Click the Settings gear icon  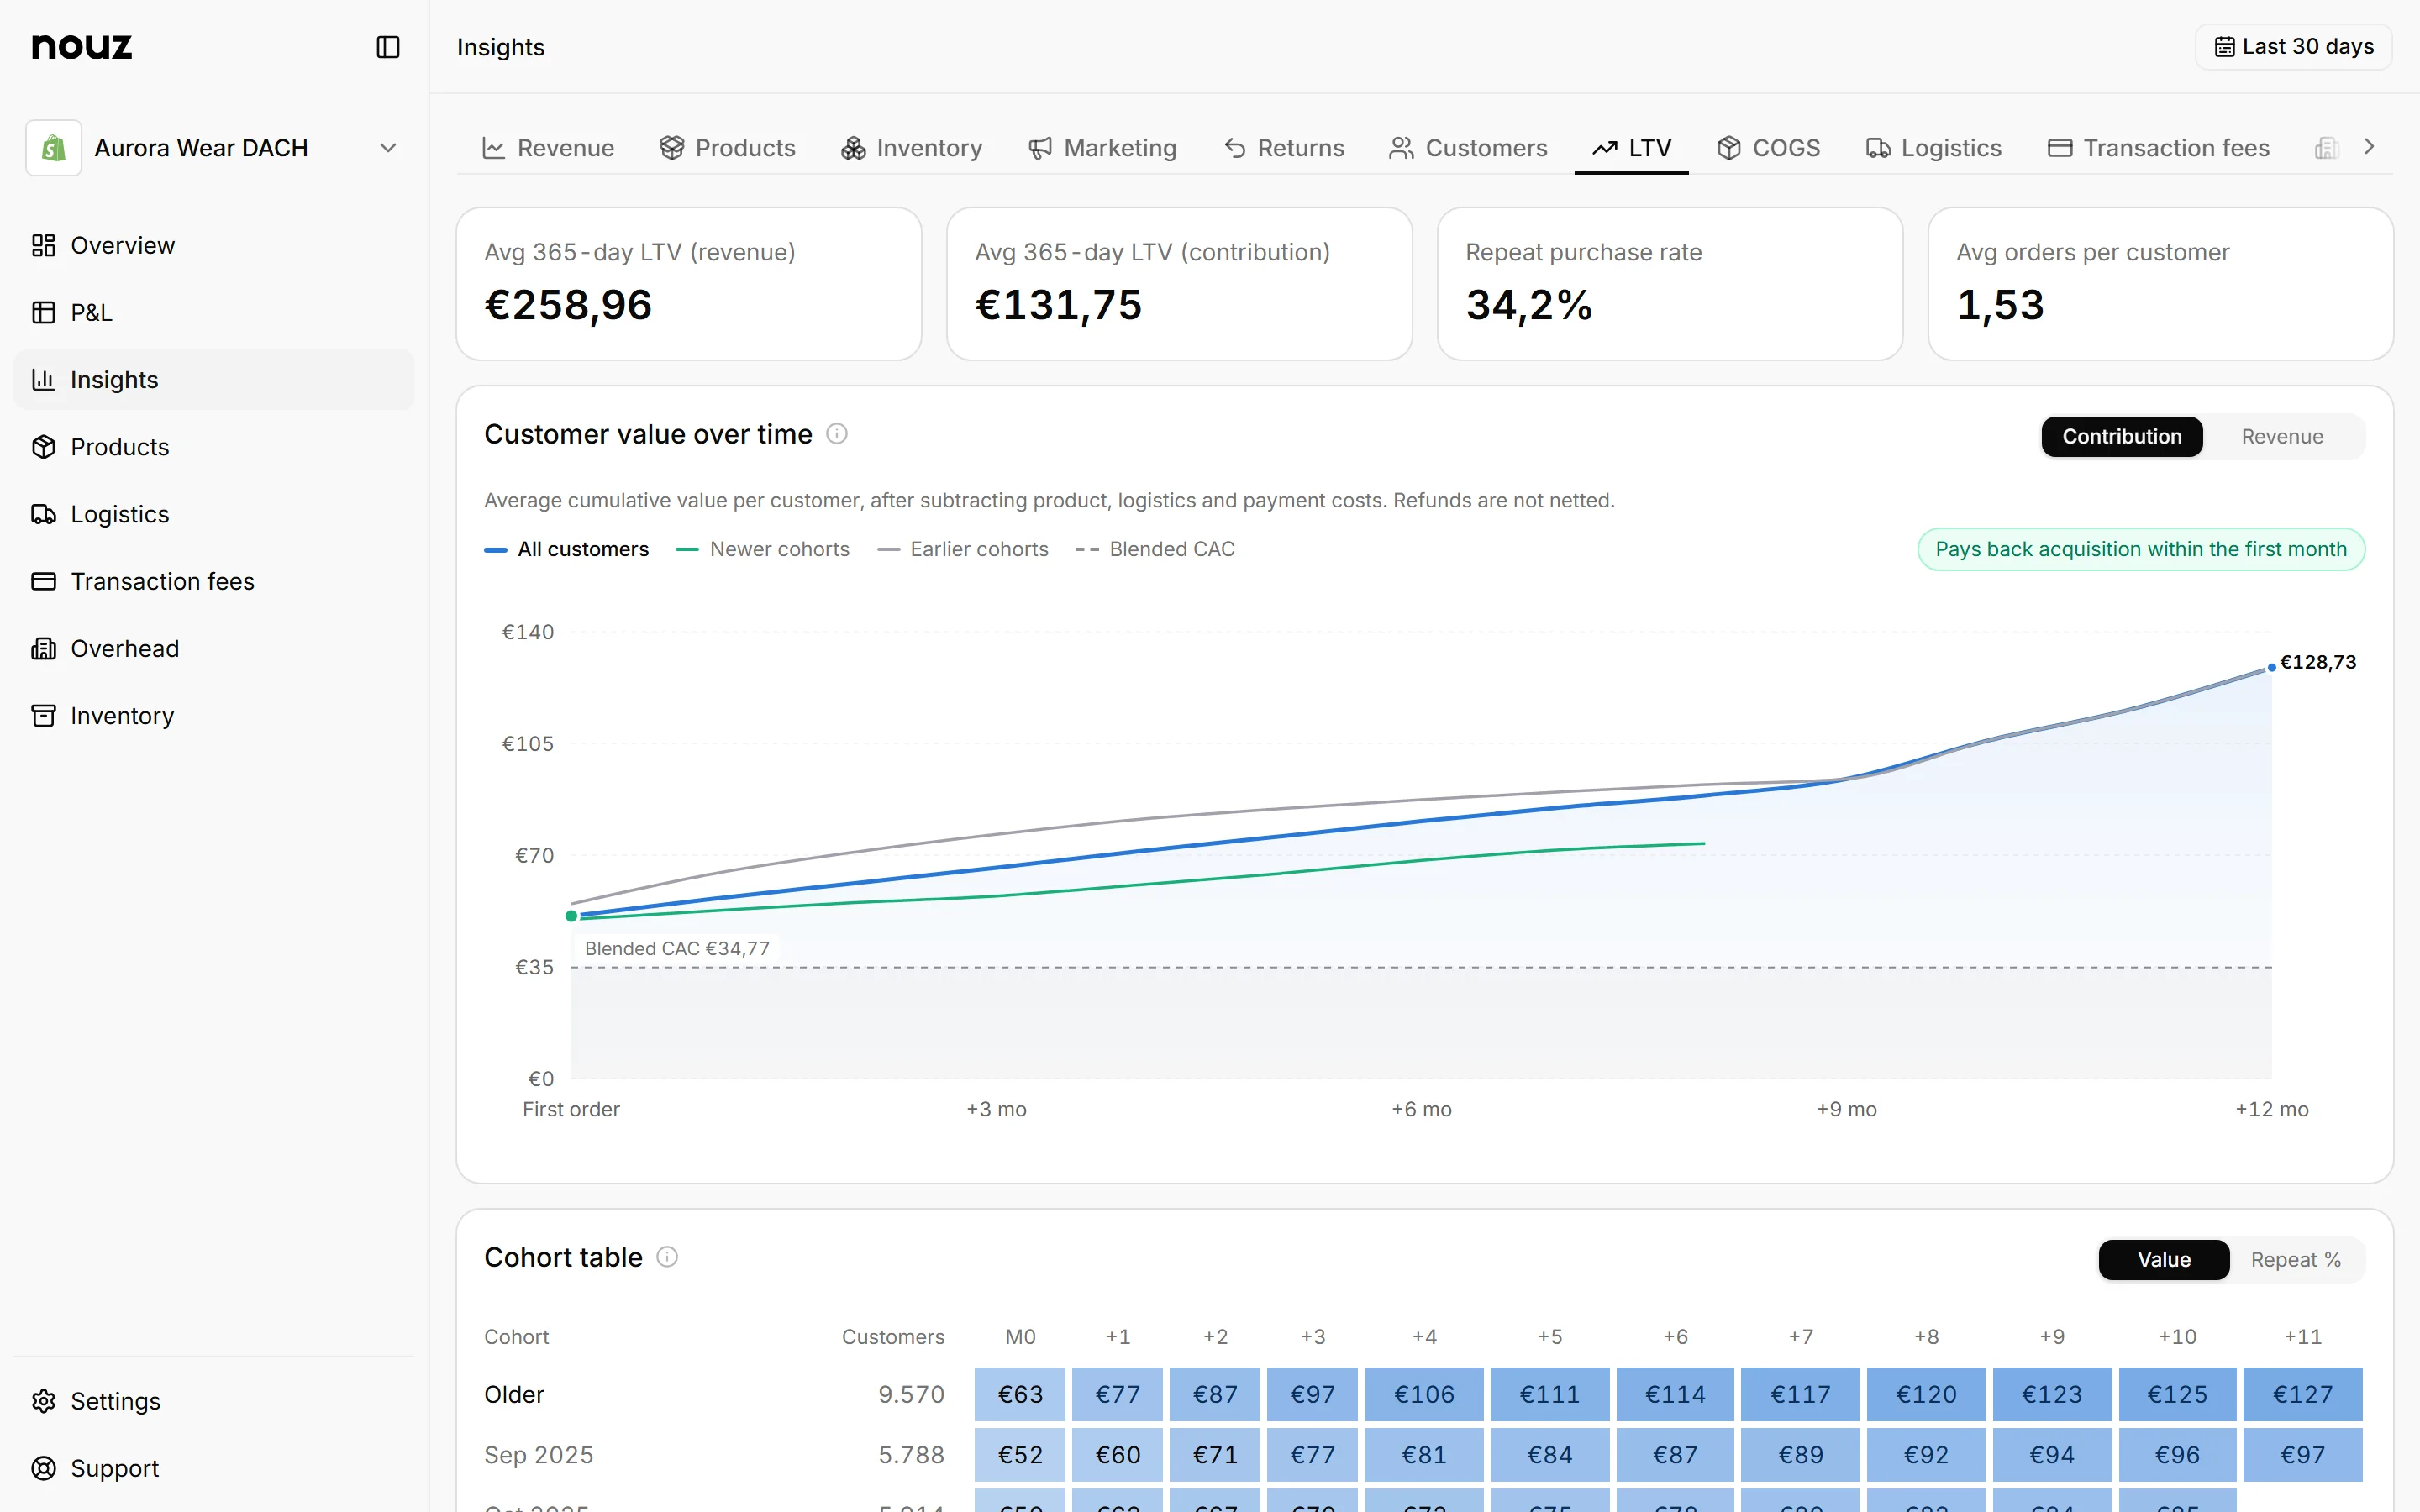point(43,1401)
